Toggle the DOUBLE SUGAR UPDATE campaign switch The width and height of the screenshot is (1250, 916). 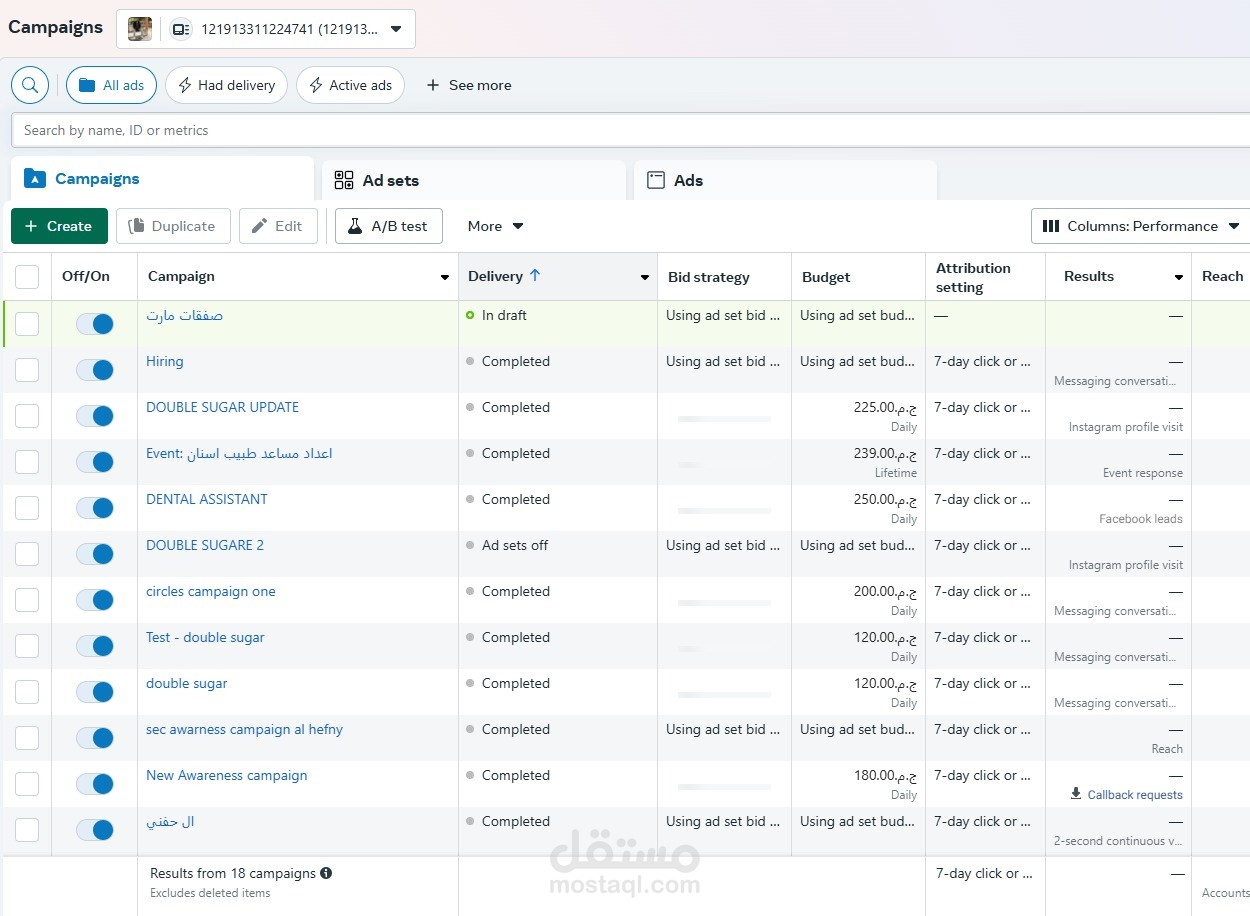(95, 415)
